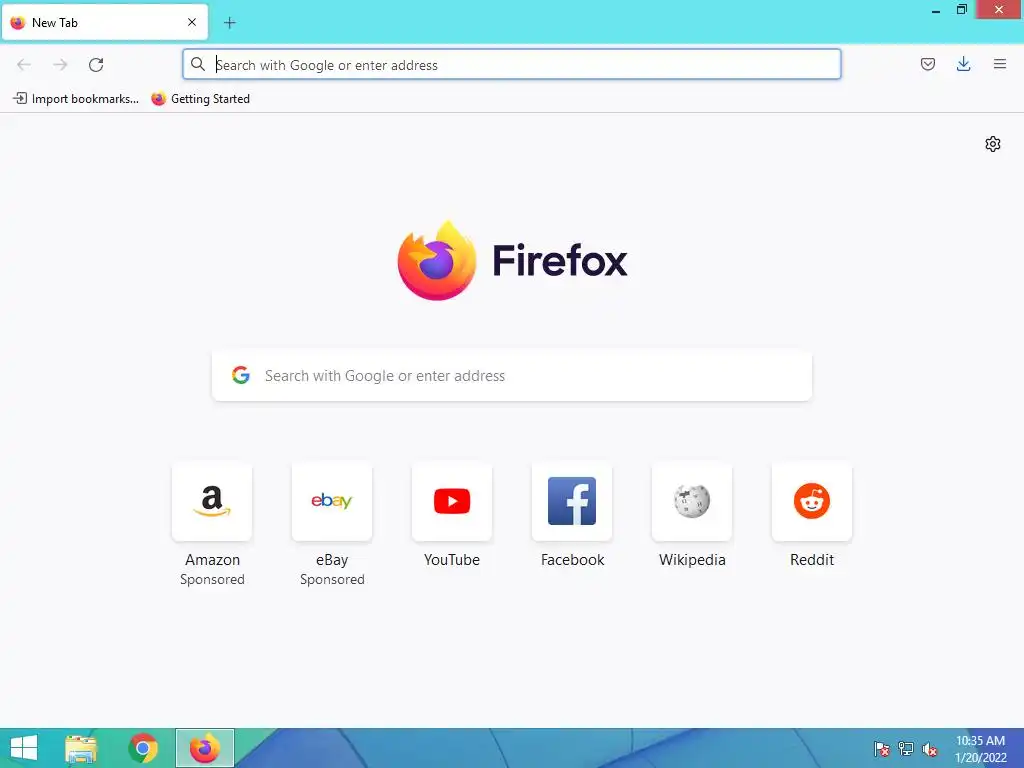Viewport: 1024px width, 768px height.
Task: Open the eBay sponsored shortcut
Action: [332, 502]
